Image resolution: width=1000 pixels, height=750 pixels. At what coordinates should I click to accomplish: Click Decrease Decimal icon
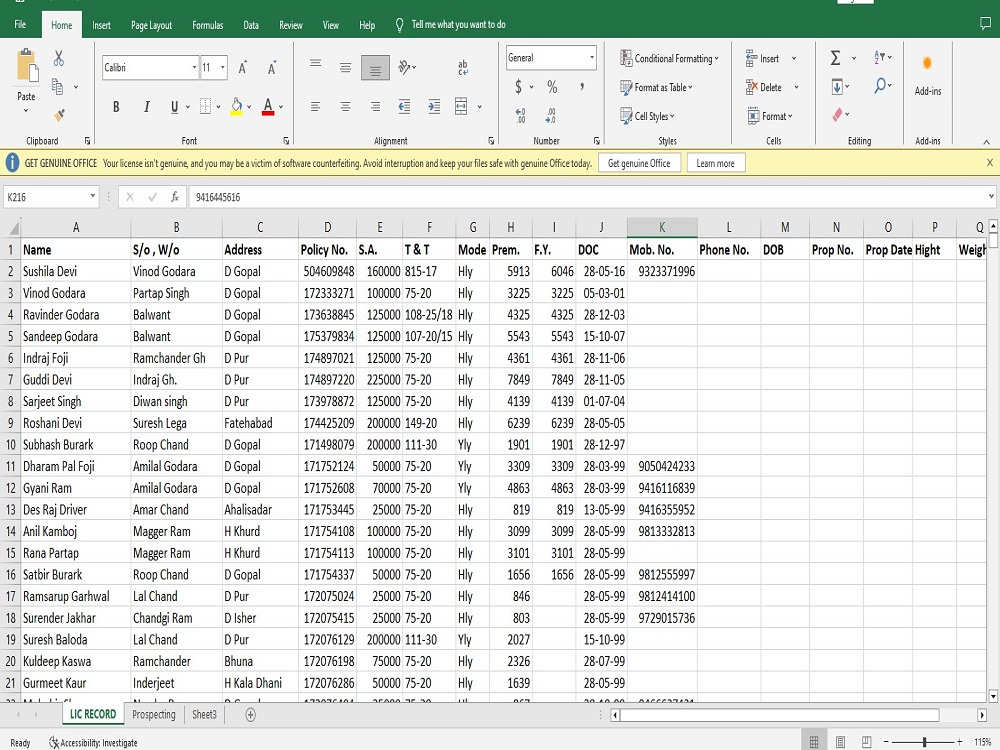(x=550, y=115)
